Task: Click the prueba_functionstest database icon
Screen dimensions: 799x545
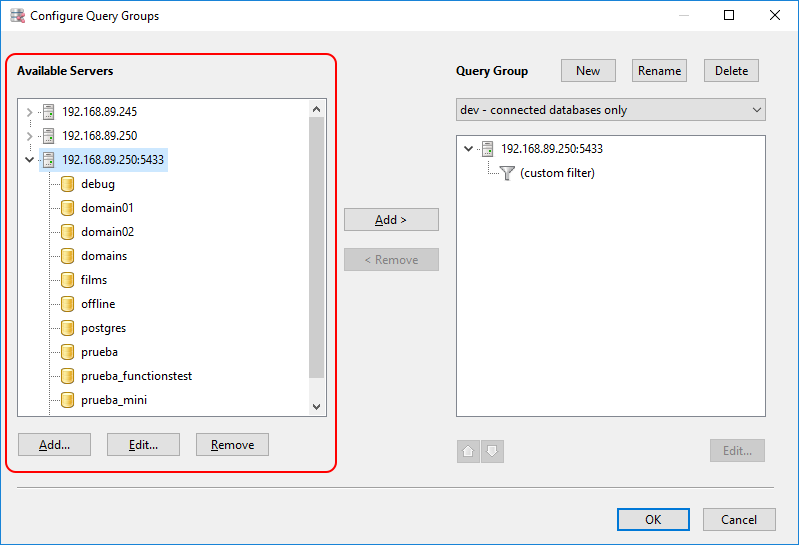Action: pos(67,376)
